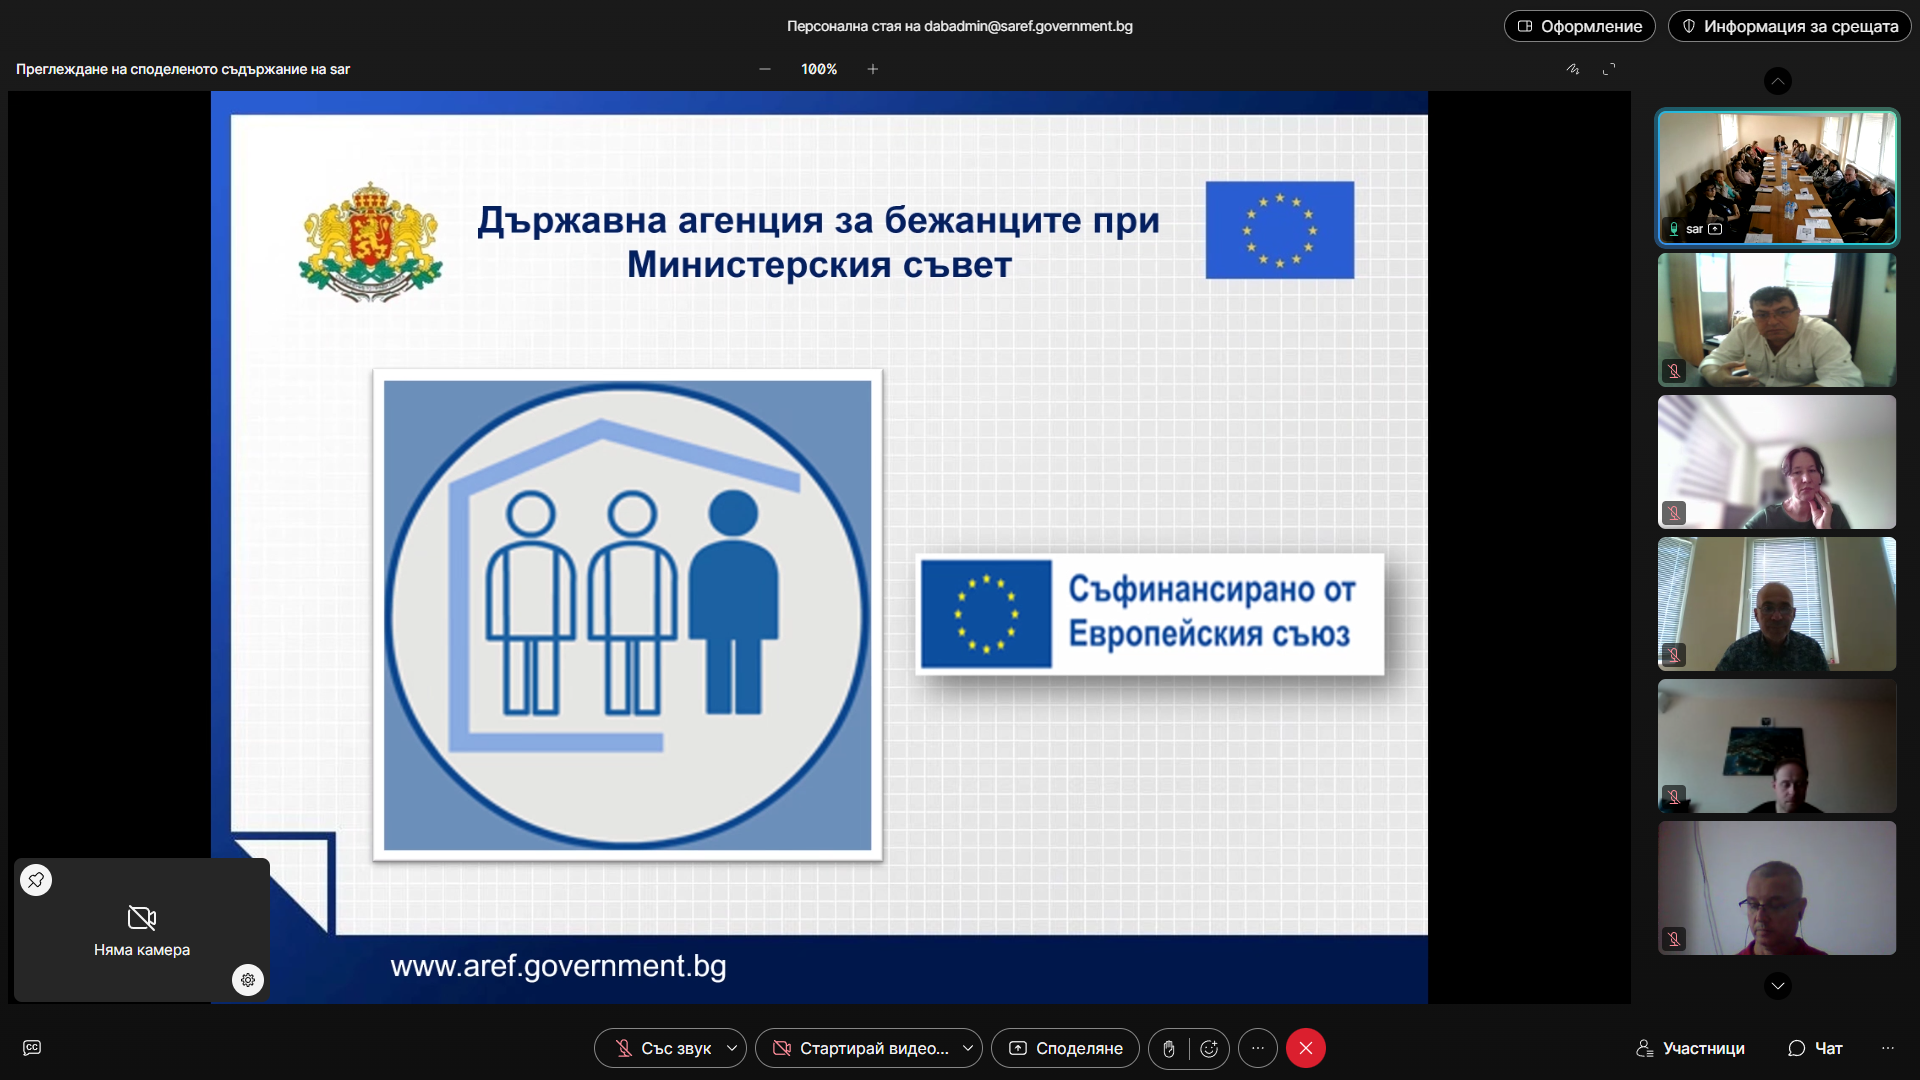Click the Съфинансирано от Европейския съюз banner

pyautogui.click(x=1150, y=613)
